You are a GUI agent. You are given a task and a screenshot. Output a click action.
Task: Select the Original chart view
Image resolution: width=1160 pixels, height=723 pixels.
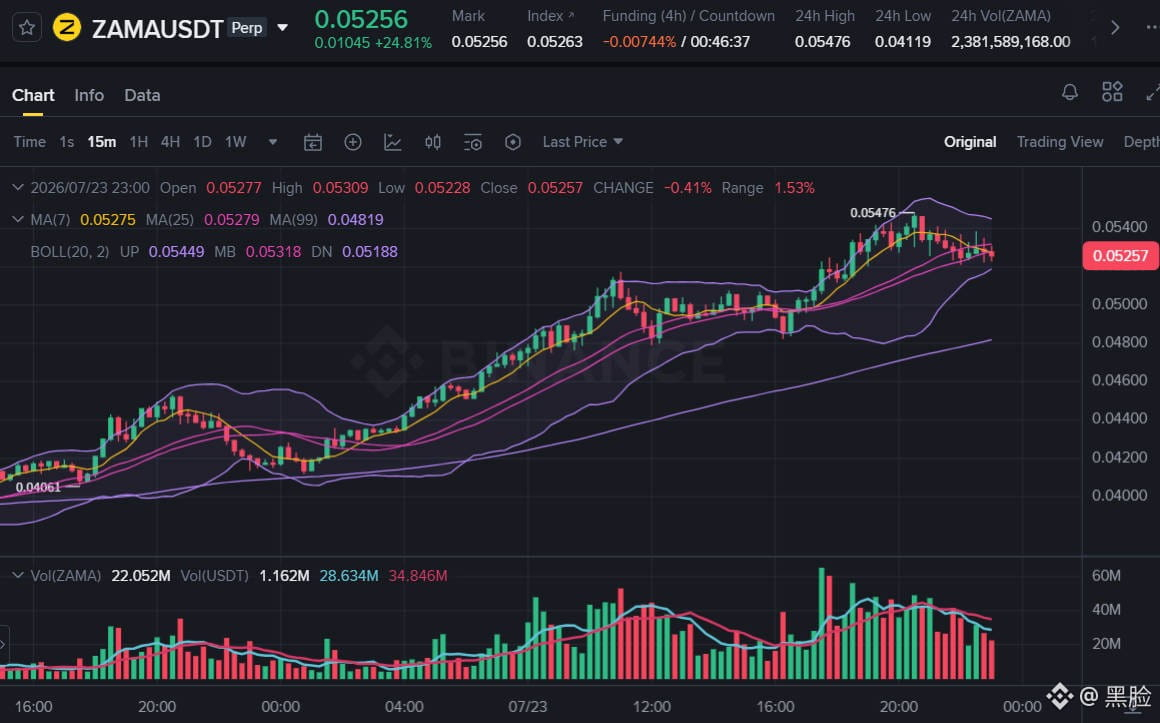point(970,141)
